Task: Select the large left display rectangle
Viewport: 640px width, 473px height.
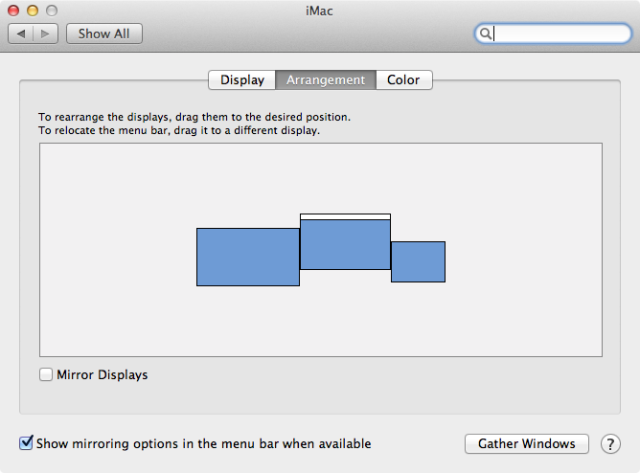Action: coord(248,257)
